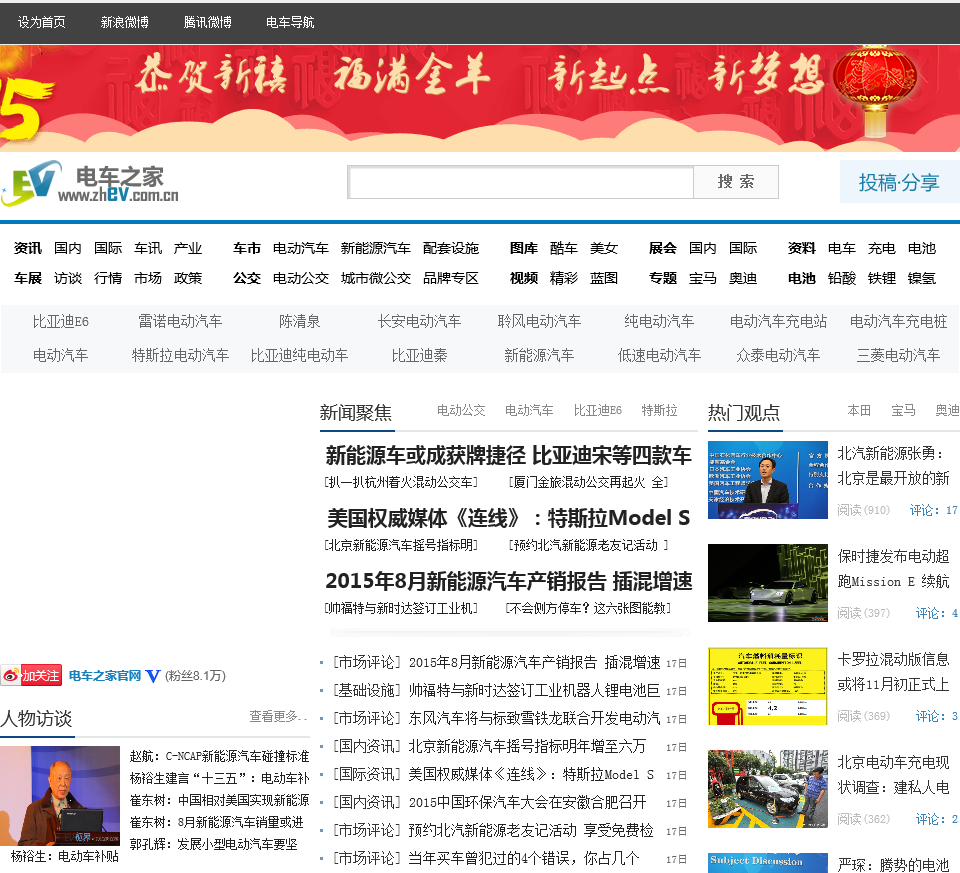Click the 比亚迪E6 hot keyword tag
960x873 pixels.
[61, 321]
